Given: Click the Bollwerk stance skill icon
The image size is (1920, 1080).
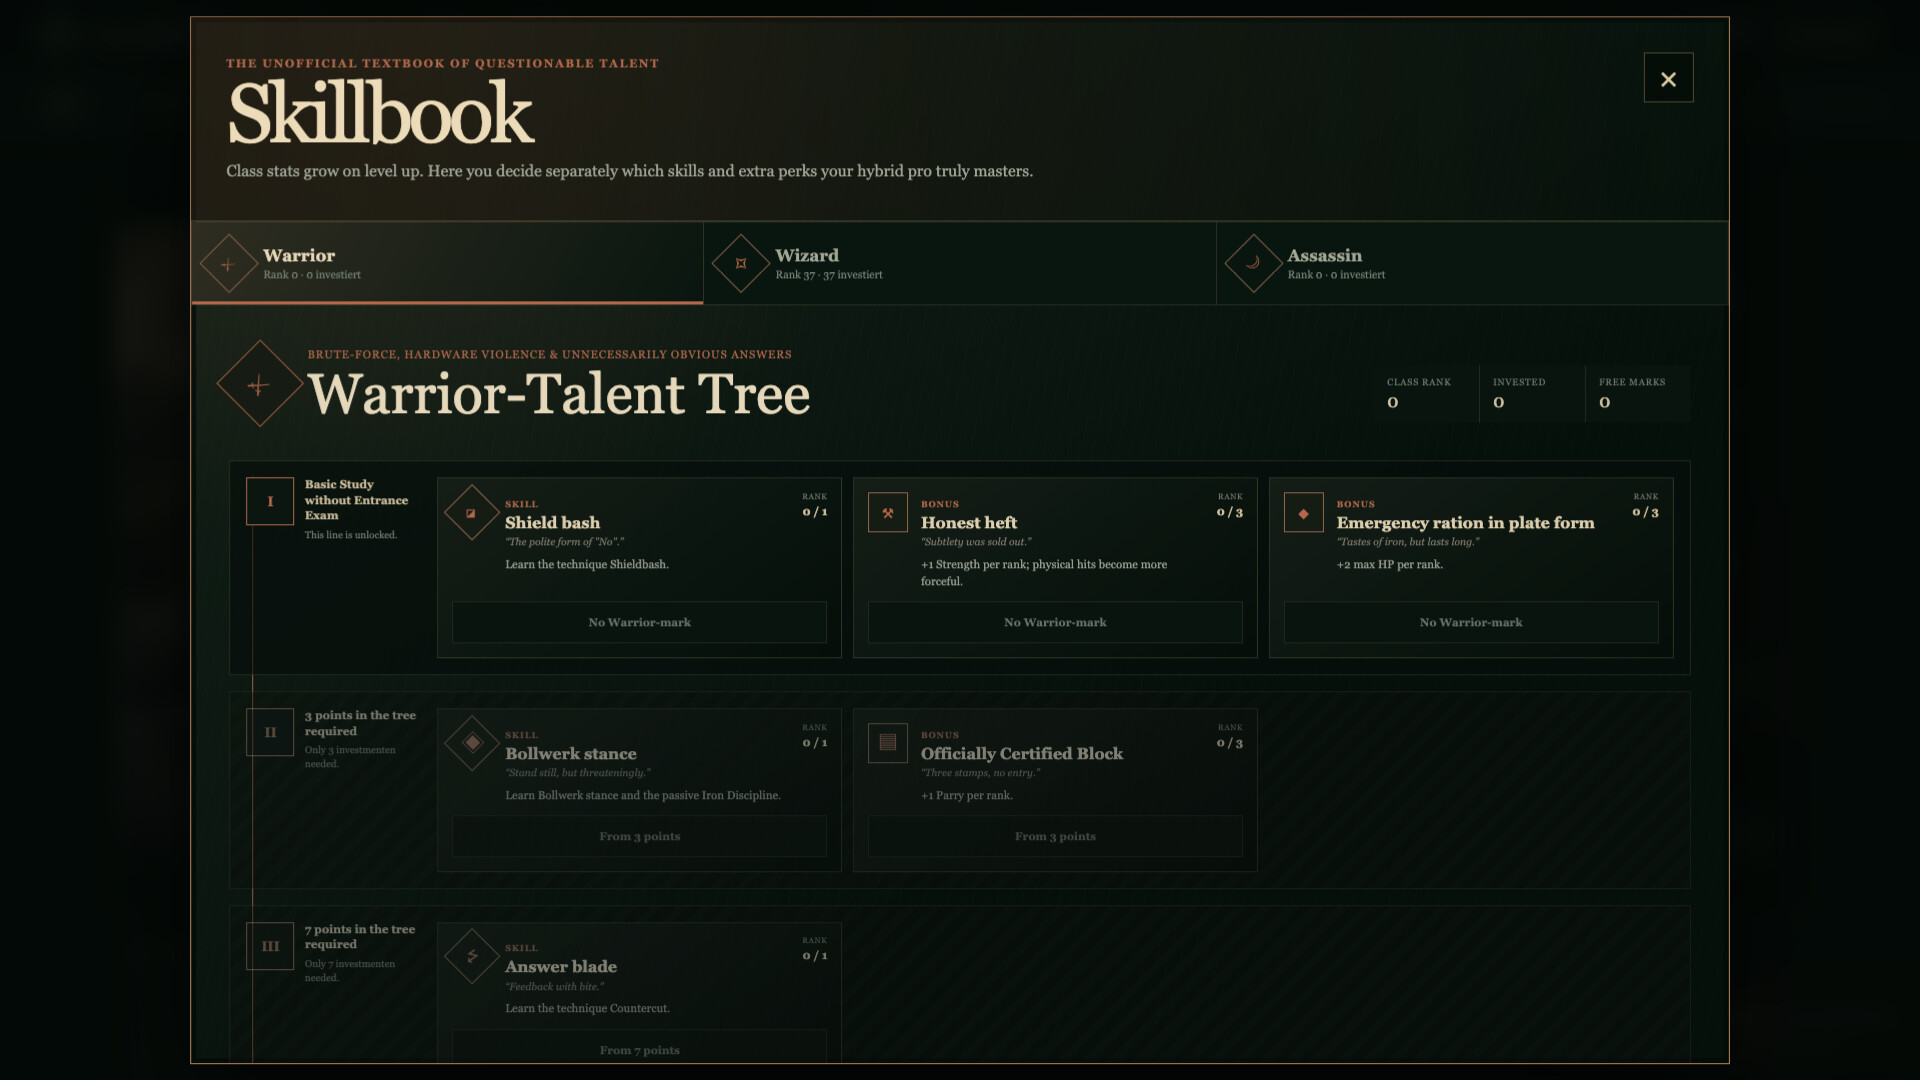Looking at the screenshot, I should pos(471,743).
